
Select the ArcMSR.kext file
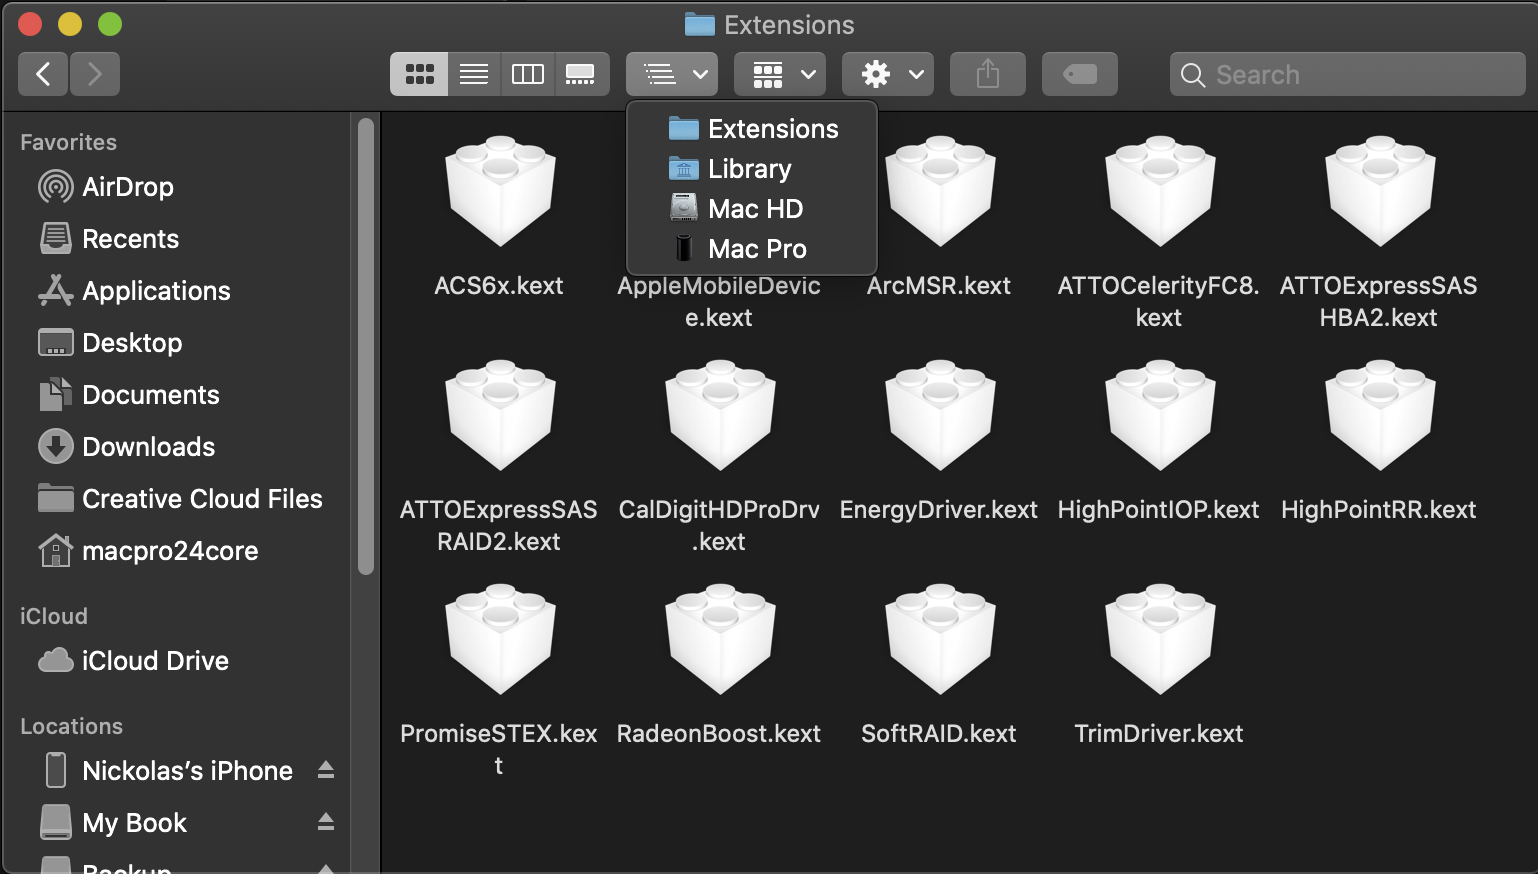939,218
